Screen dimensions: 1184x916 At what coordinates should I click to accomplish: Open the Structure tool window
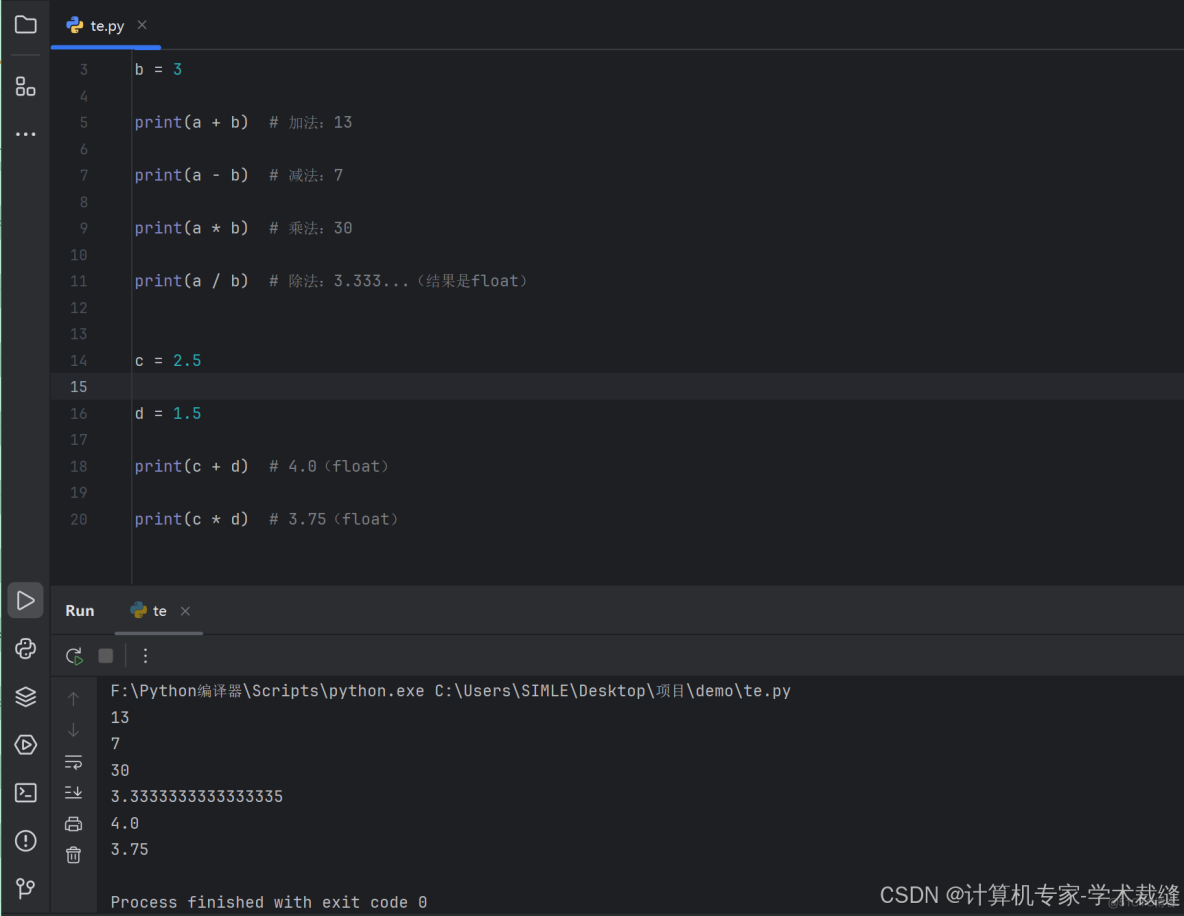pyautogui.click(x=26, y=86)
